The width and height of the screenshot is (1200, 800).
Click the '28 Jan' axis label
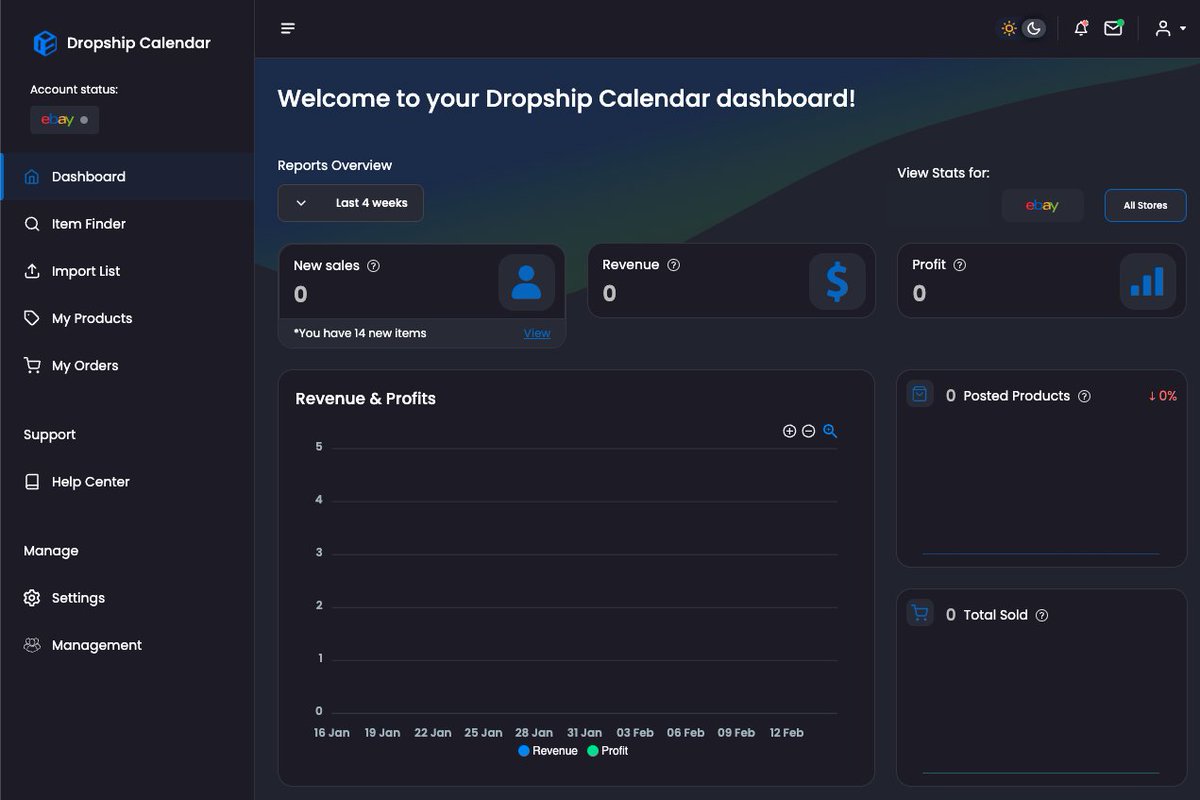(534, 733)
